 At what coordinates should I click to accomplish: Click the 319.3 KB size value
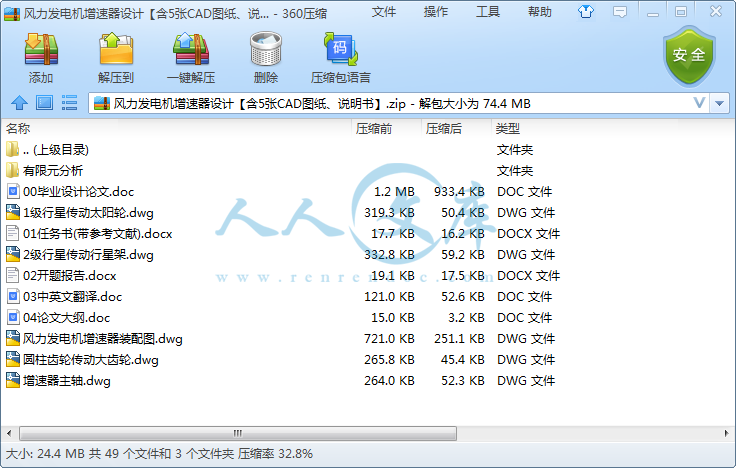pyautogui.click(x=389, y=213)
